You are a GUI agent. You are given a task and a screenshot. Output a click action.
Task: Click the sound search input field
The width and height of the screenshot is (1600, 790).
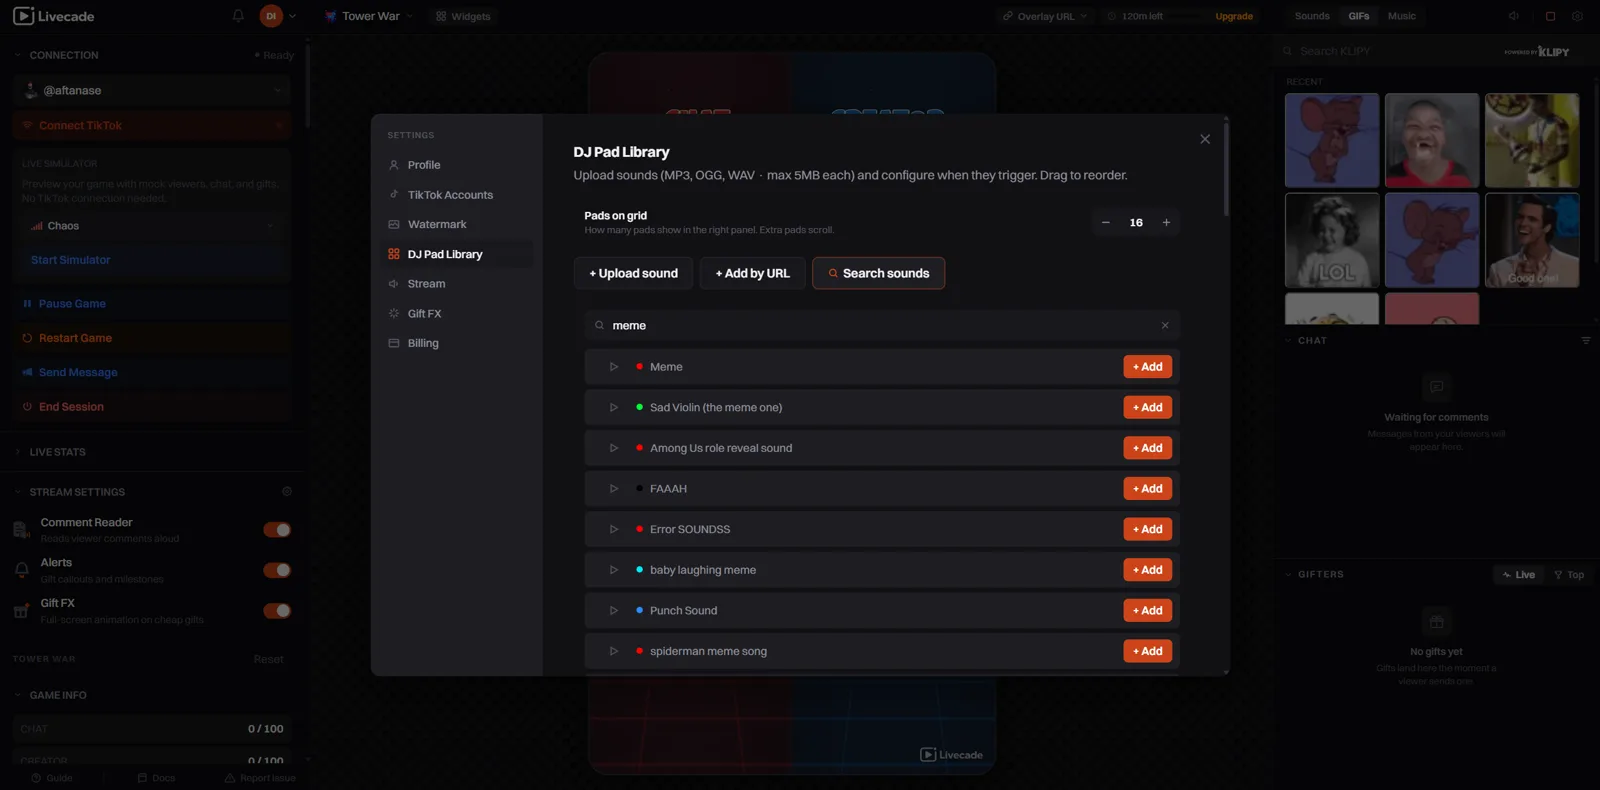[882, 326]
